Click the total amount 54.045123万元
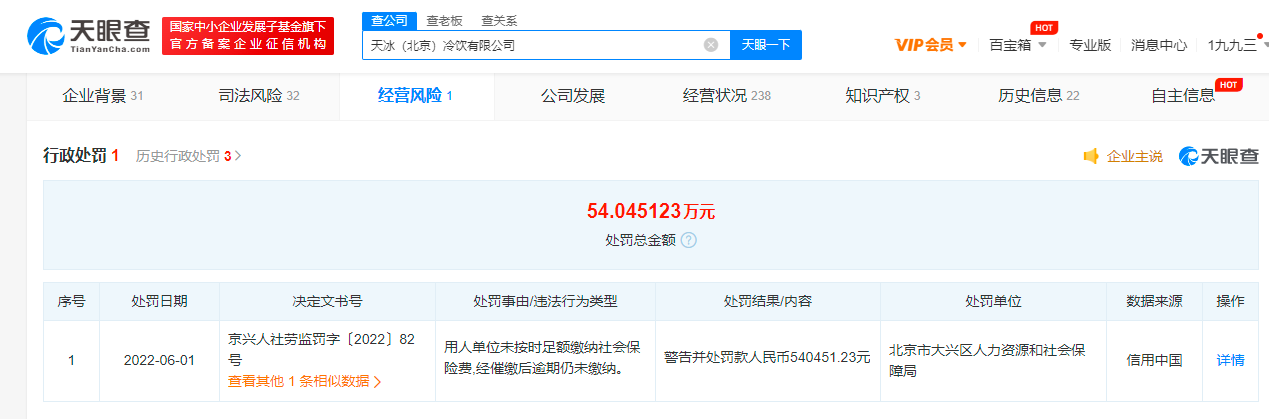1269x419 pixels. [651, 211]
